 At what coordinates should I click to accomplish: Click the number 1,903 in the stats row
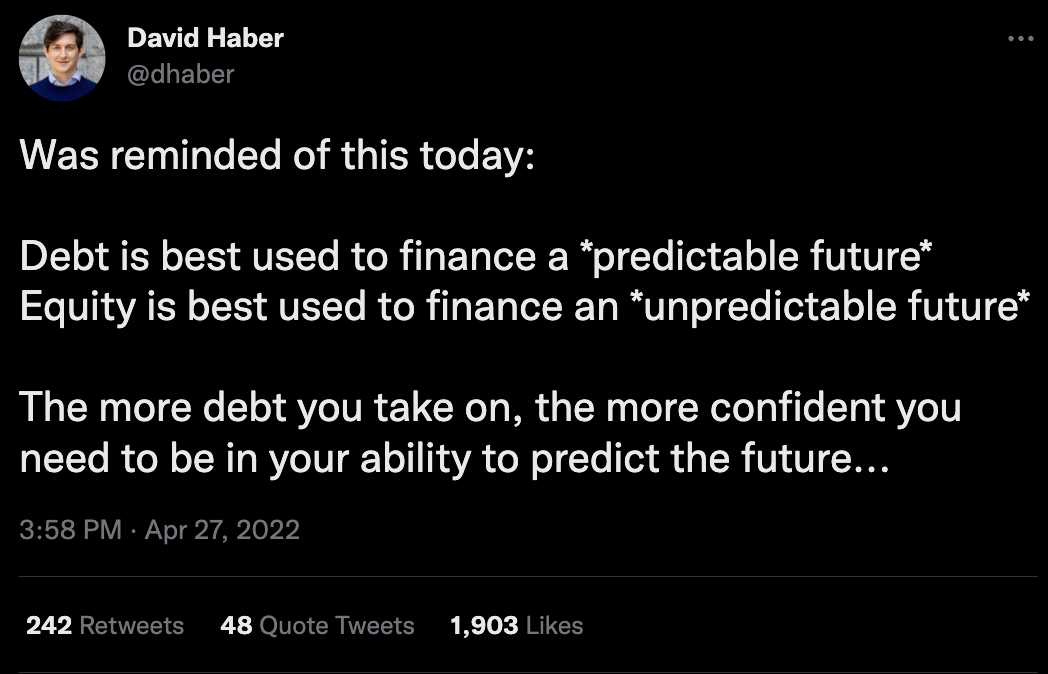point(484,625)
